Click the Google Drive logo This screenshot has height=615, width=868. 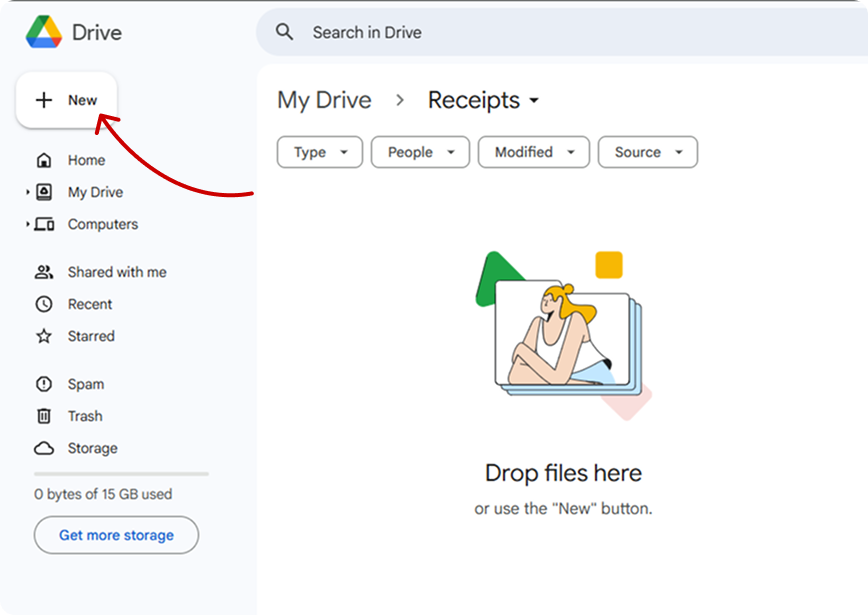coord(43,32)
